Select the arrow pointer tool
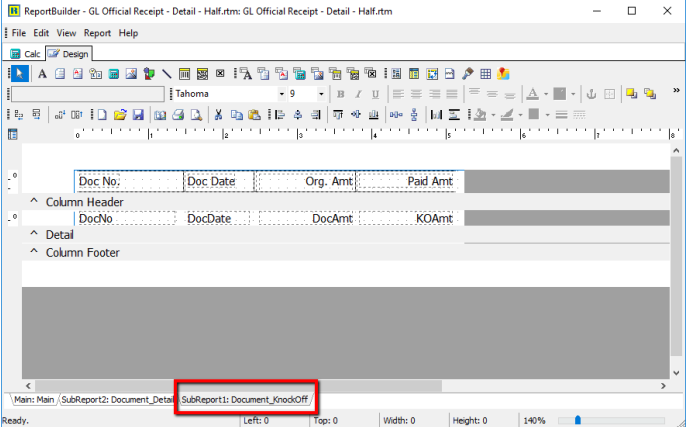This screenshot has width=686, height=427. pos(19,73)
